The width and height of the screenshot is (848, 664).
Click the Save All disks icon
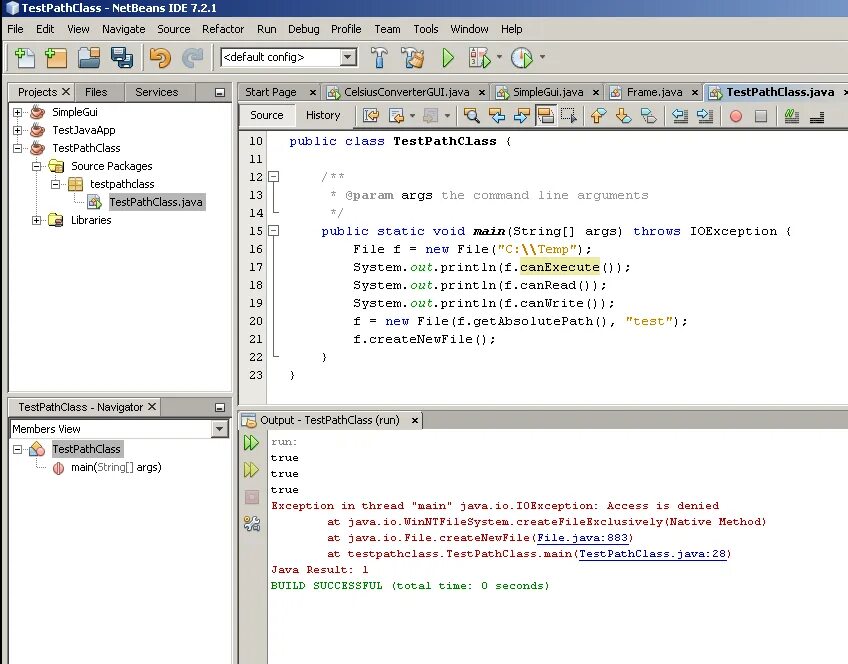tap(122, 57)
